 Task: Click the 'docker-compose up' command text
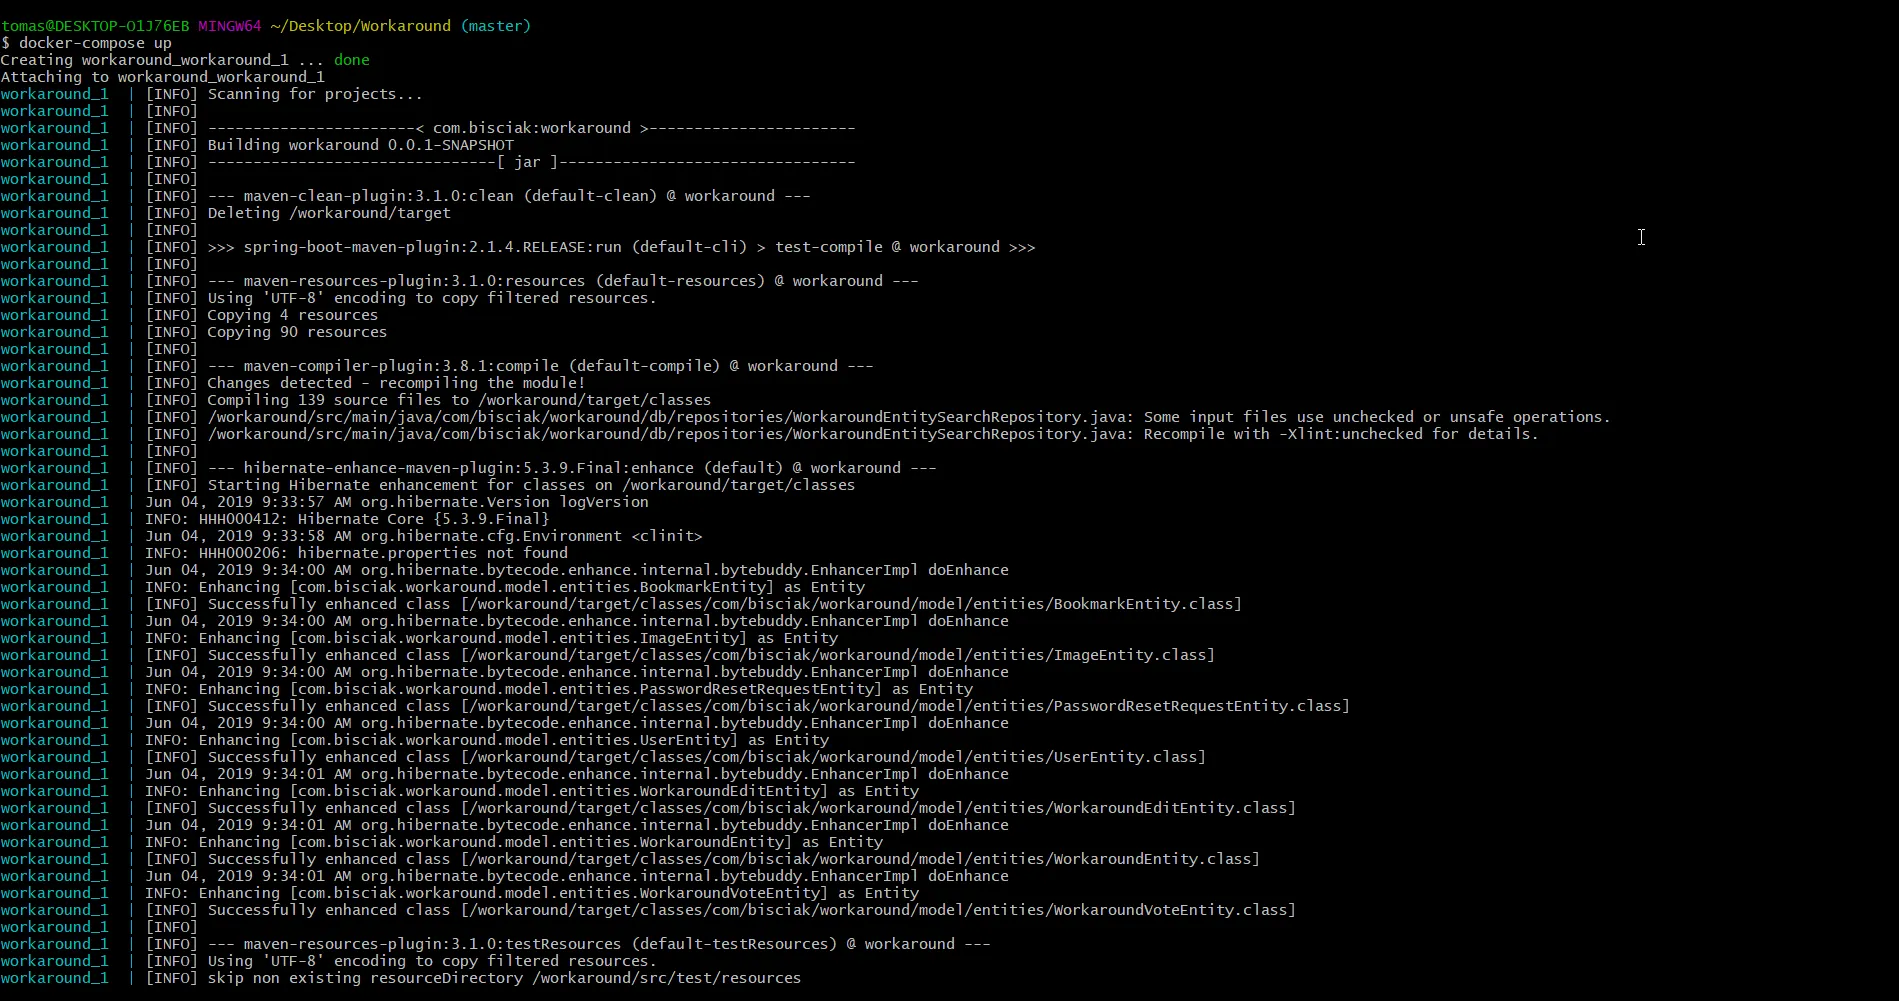[x=95, y=43]
